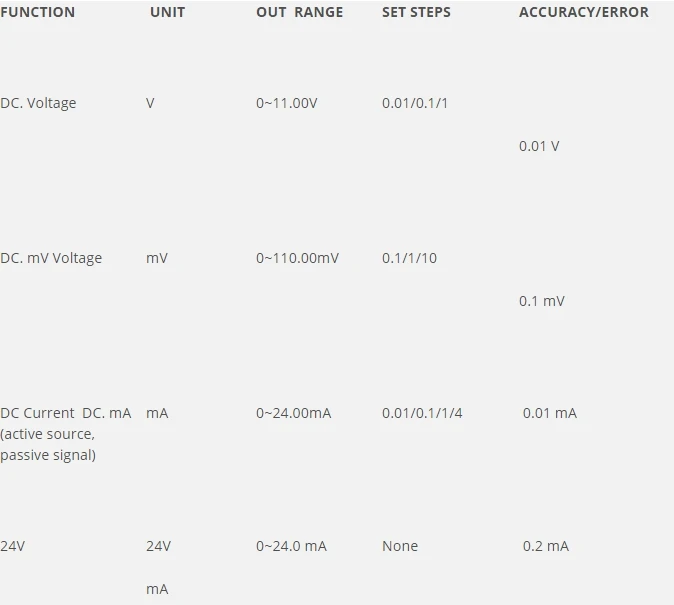
Task: Click the SET STEPS column header
Action: click(x=416, y=12)
